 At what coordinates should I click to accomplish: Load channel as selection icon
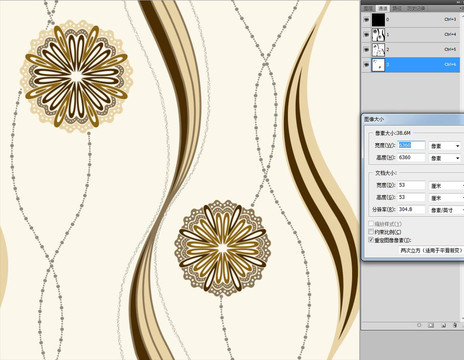coord(419,325)
